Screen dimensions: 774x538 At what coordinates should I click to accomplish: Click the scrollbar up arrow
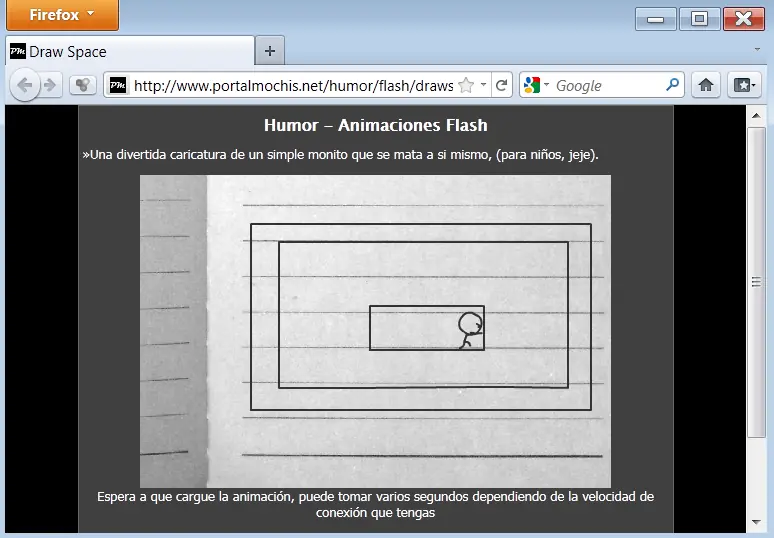click(756, 115)
